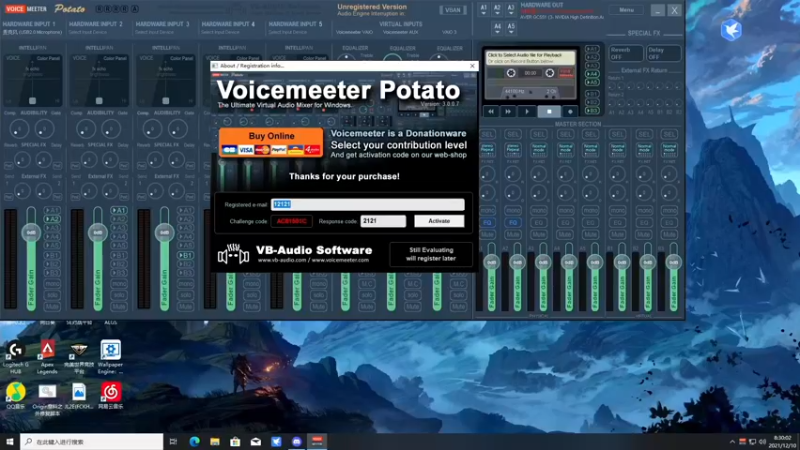Open the Windows Start menu
Image resolution: width=800 pixels, height=450 pixels.
(10, 441)
